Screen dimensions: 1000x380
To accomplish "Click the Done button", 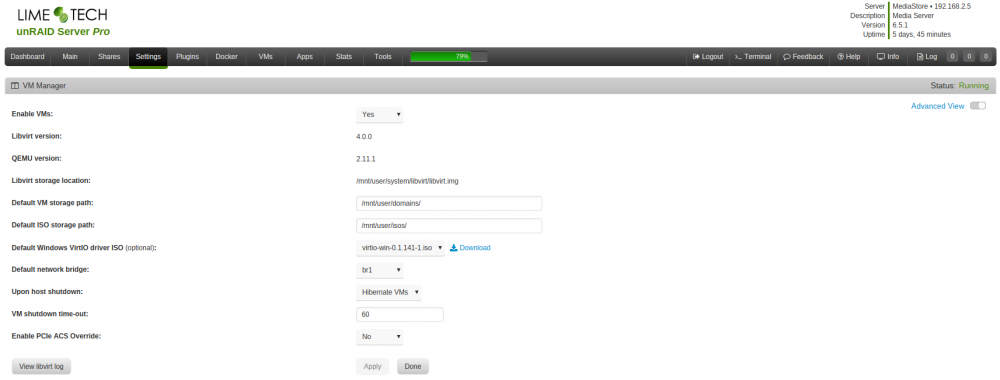I will [413, 367].
